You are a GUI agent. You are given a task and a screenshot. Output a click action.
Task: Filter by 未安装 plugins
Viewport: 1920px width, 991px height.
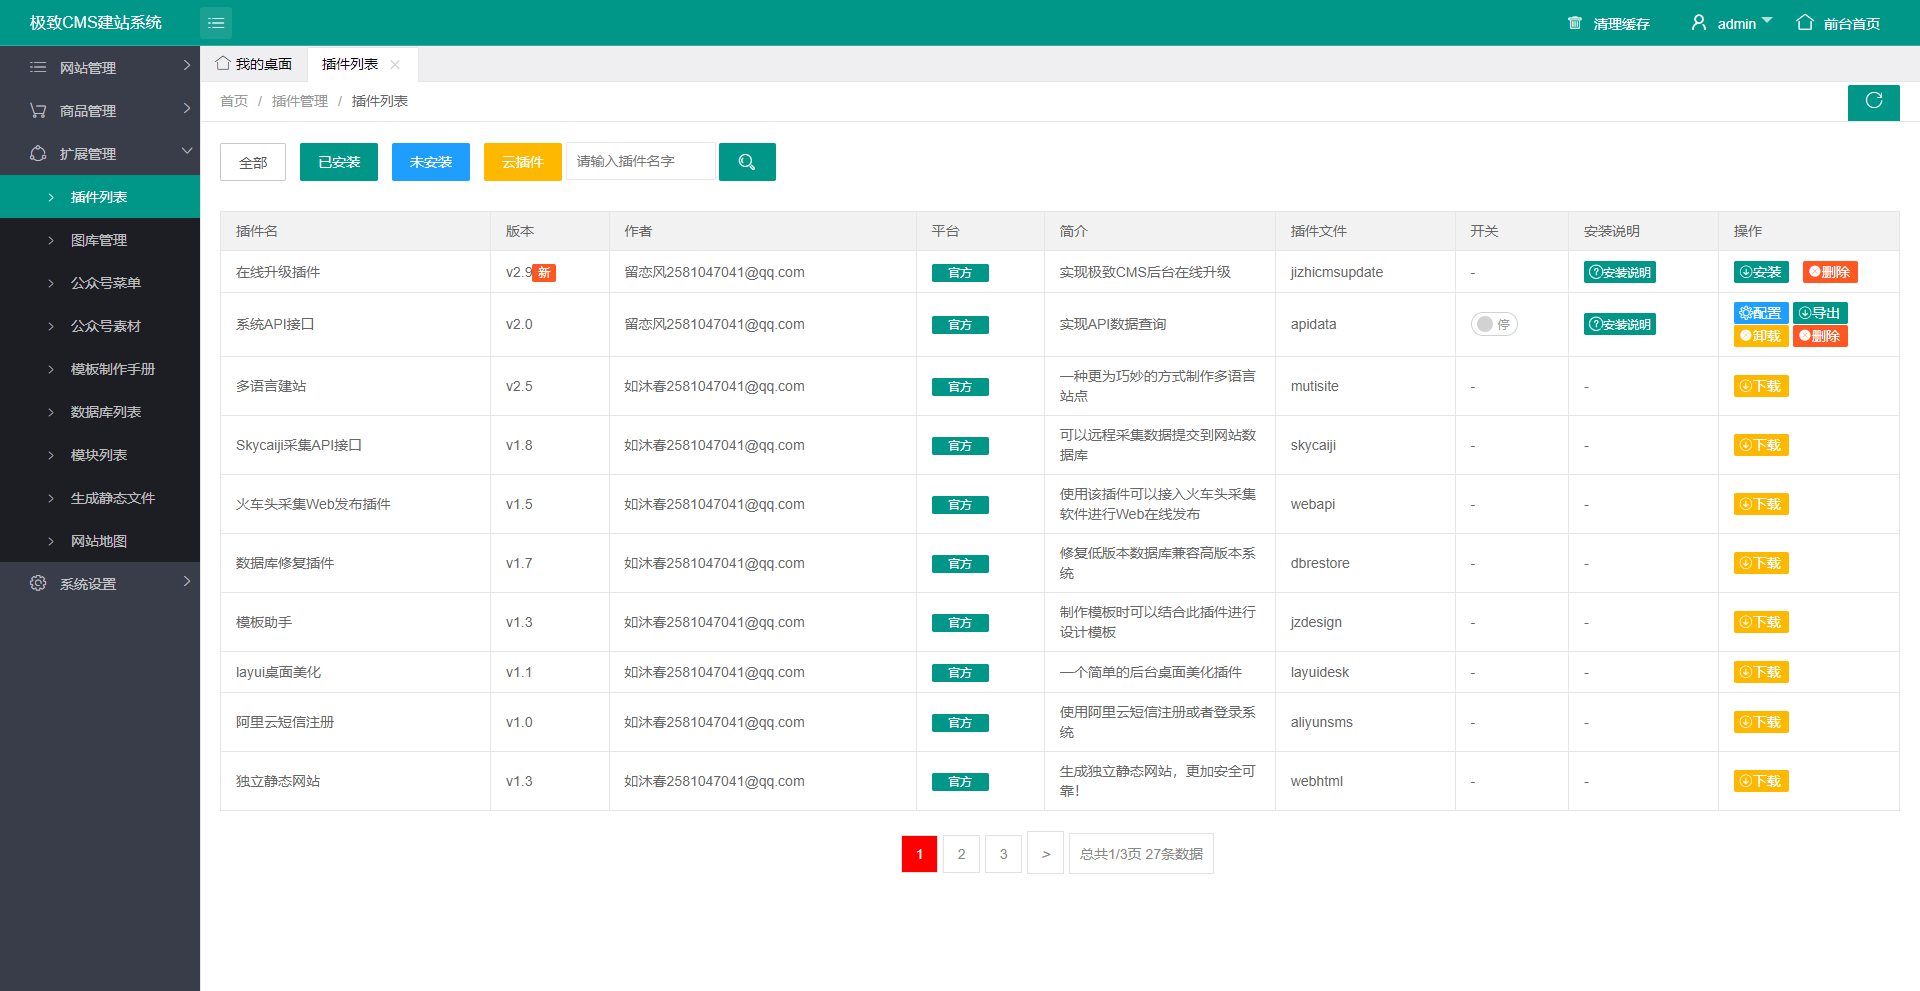click(x=431, y=162)
